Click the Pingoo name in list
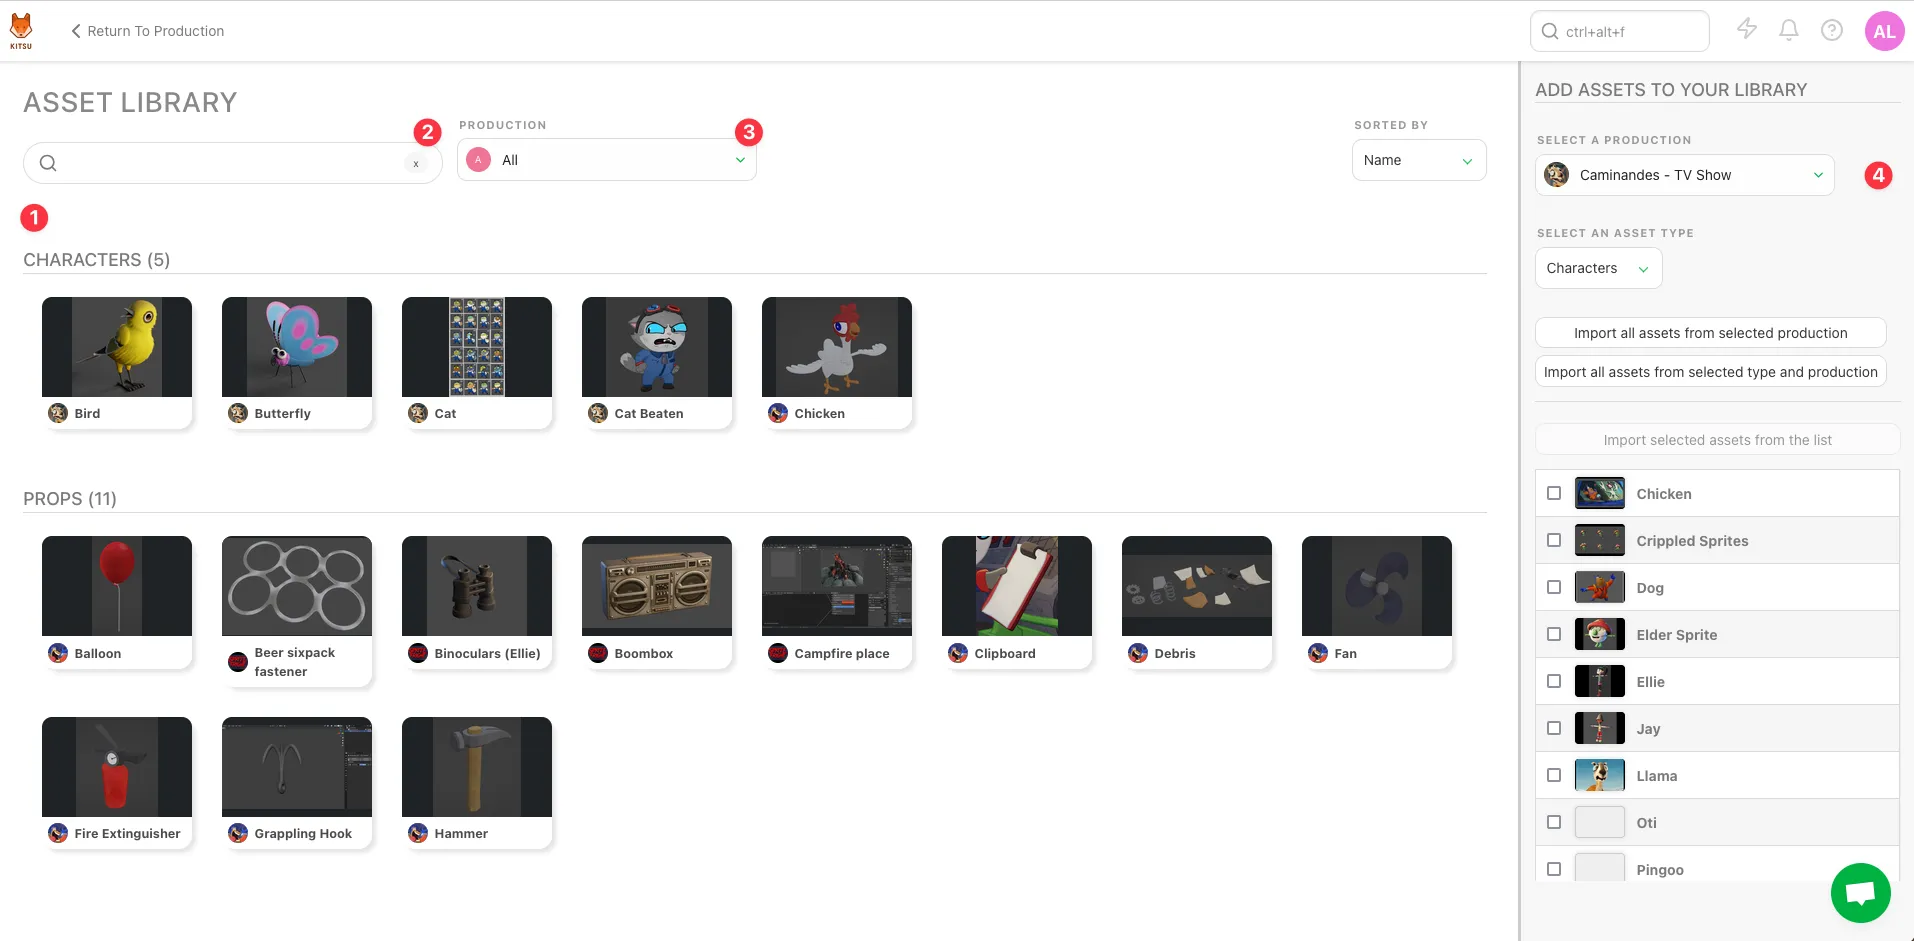 (1660, 870)
